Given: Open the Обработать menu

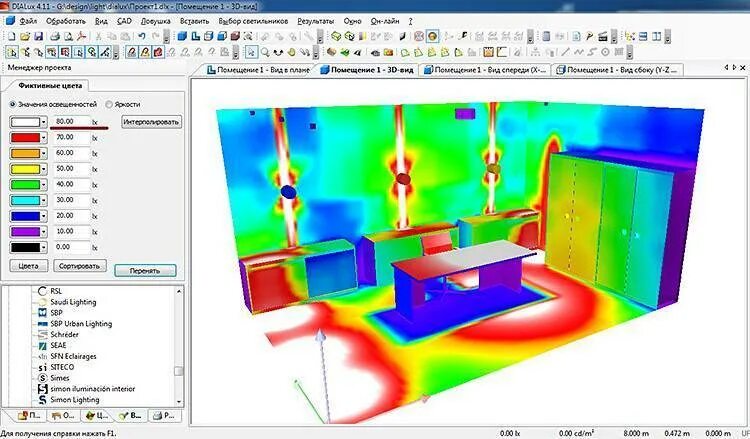Looking at the screenshot, I should [66, 22].
